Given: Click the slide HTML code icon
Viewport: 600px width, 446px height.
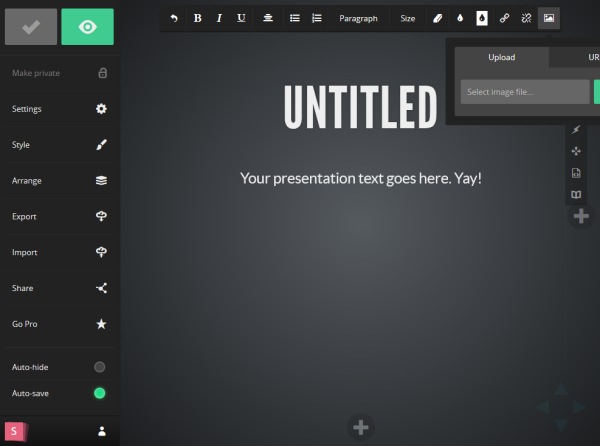Looking at the screenshot, I should (576, 173).
